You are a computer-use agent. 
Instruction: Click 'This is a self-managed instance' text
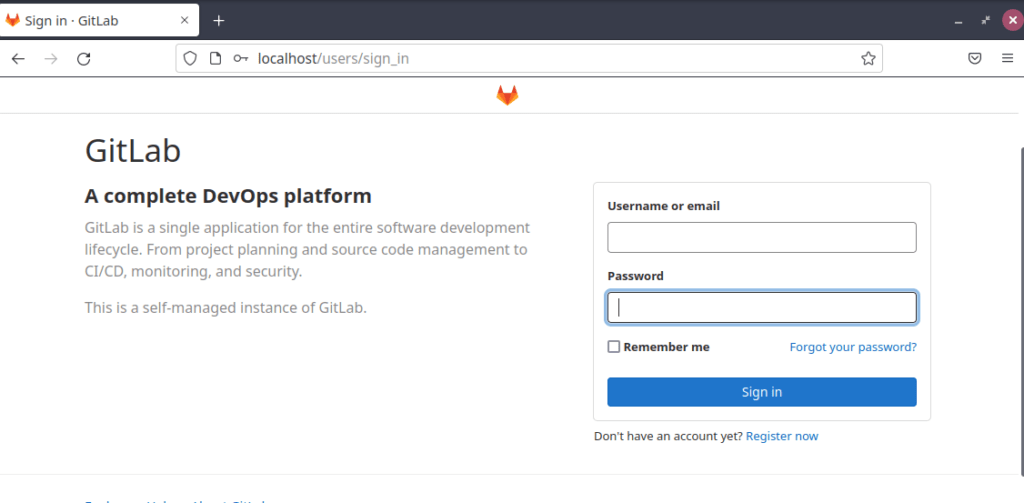(225, 307)
